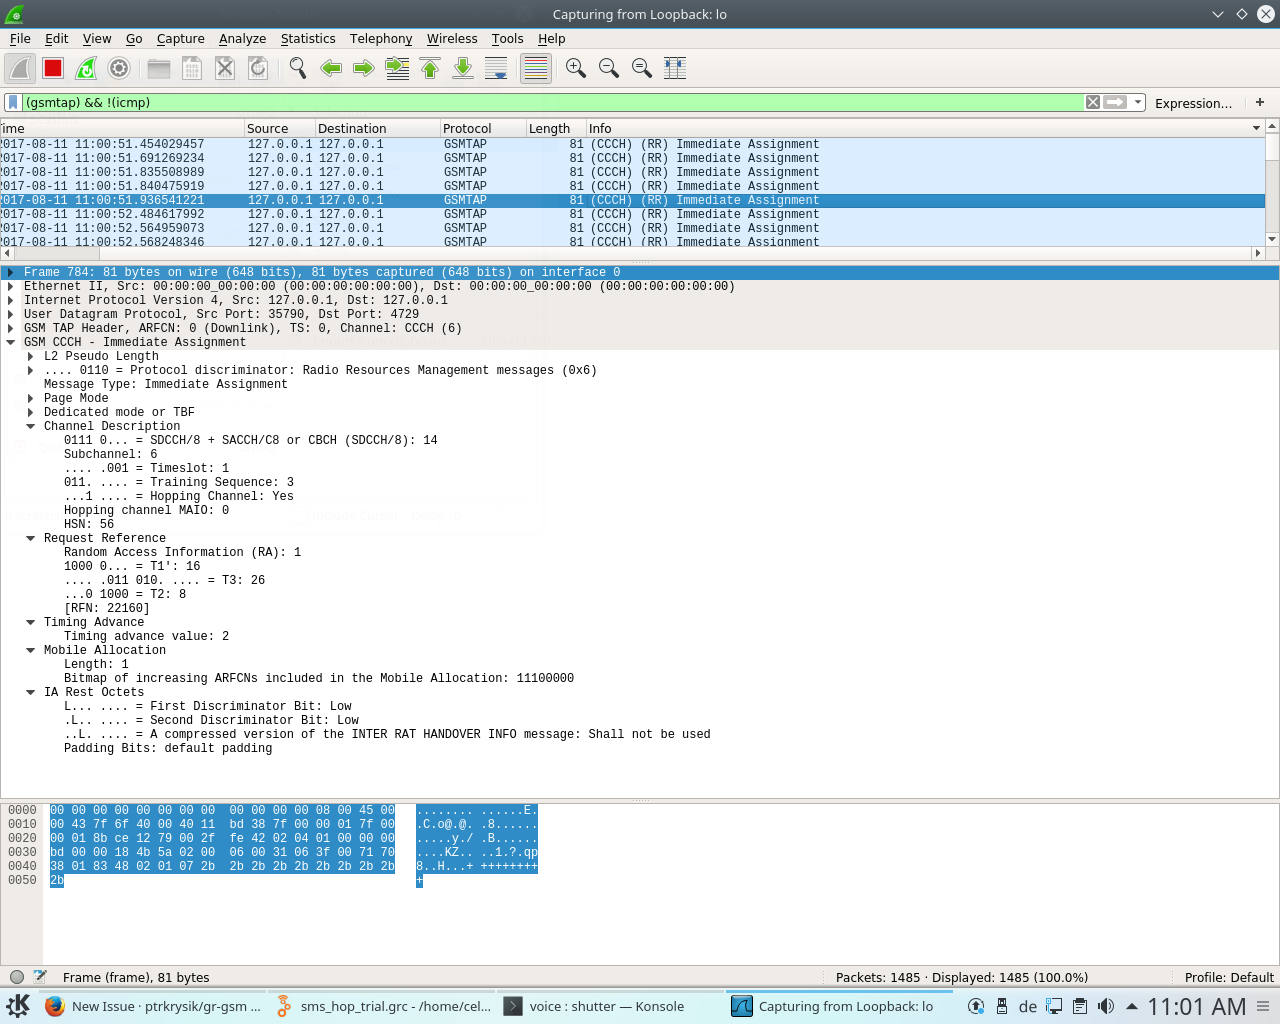This screenshot has height=1024, width=1280.
Task: Open the filter bookmarks menu
Action: (x=11, y=102)
